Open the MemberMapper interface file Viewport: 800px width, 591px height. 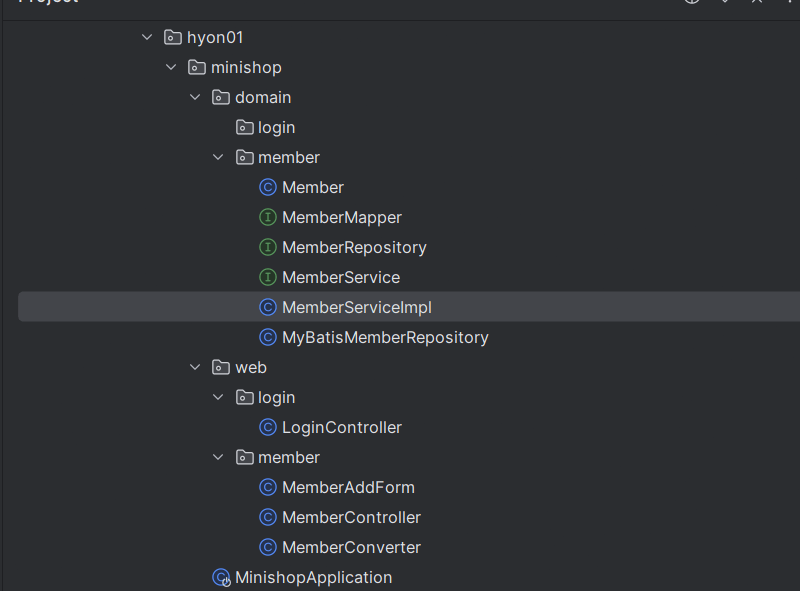click(x=342, y=218)
